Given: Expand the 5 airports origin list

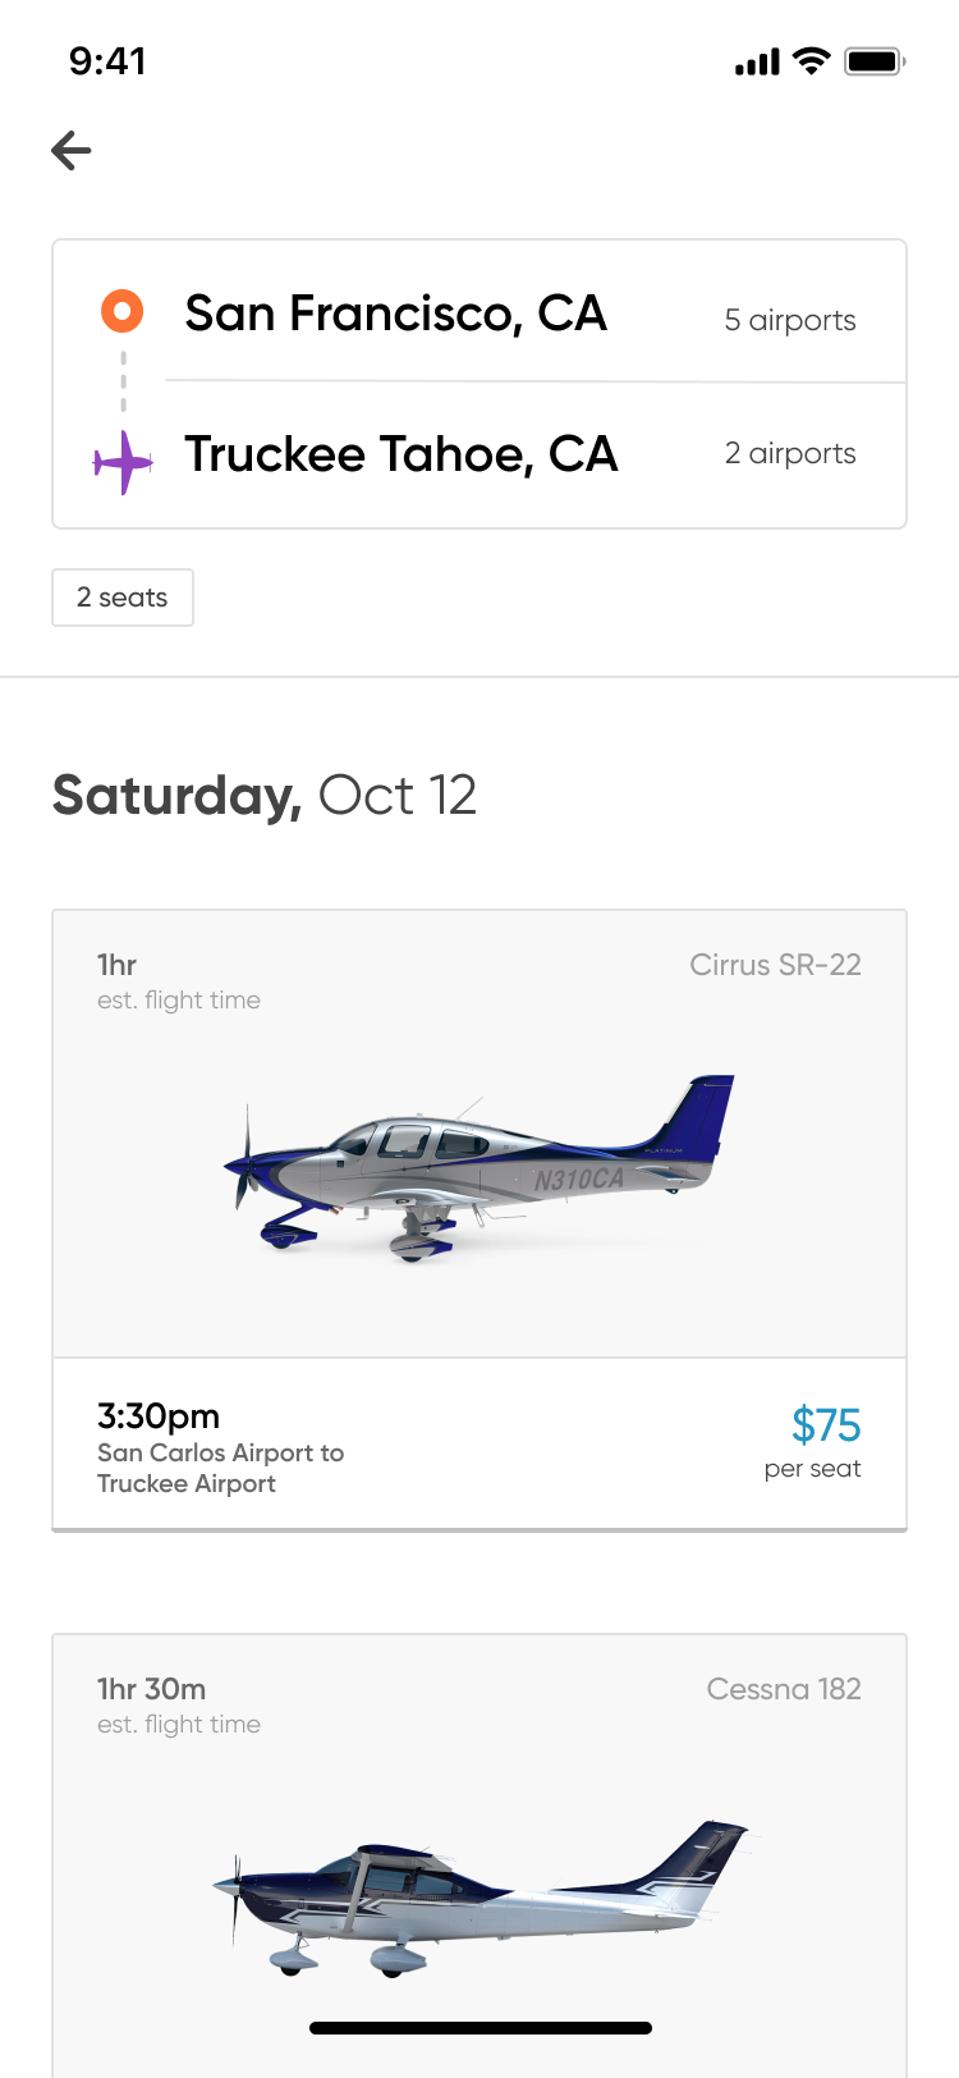Looking at the screenshot, I should pos(790,320).
